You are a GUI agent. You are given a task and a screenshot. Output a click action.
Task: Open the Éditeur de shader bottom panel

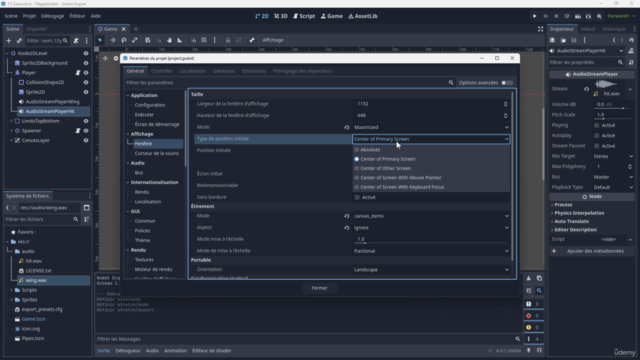coord(211,351)
